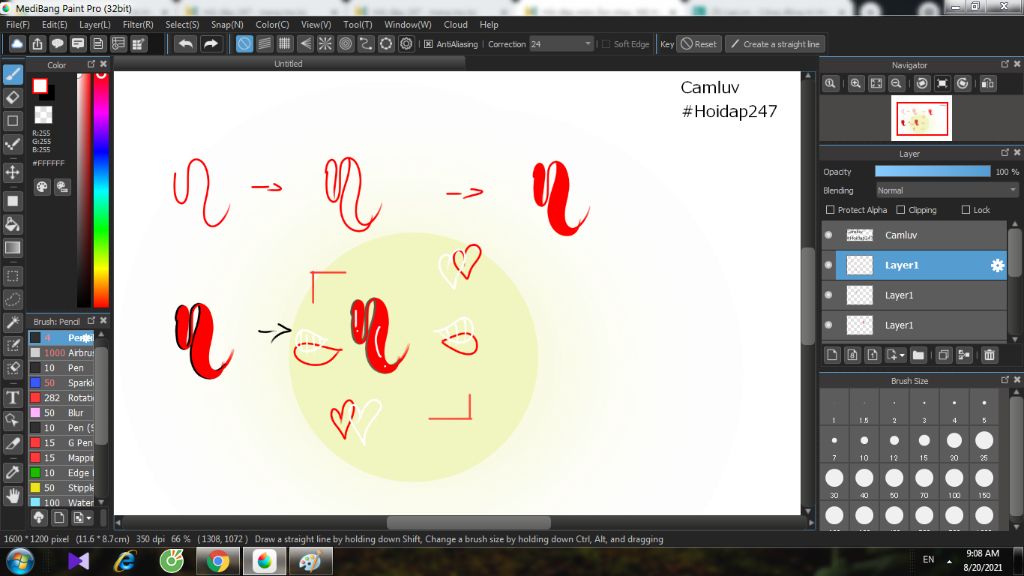Click the Redo arrow
1024x576 pixels.
210,44
